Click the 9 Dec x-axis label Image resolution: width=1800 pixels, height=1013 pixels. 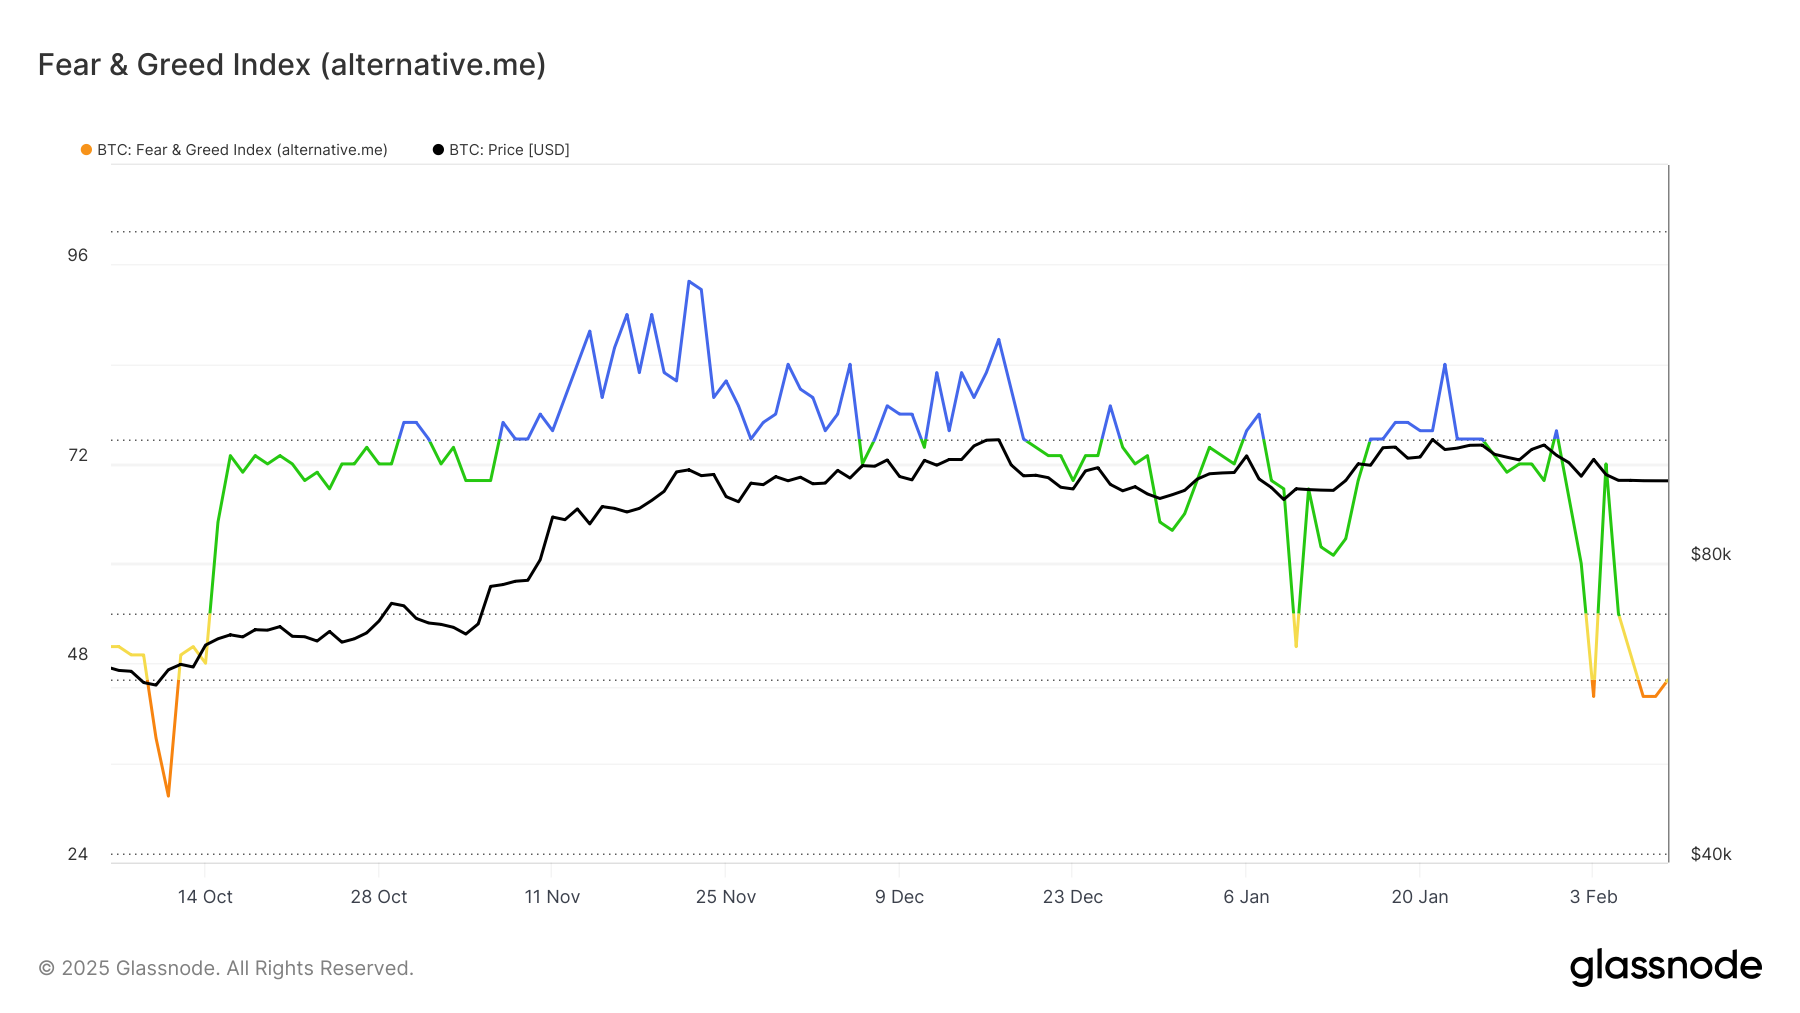point(899,897)
